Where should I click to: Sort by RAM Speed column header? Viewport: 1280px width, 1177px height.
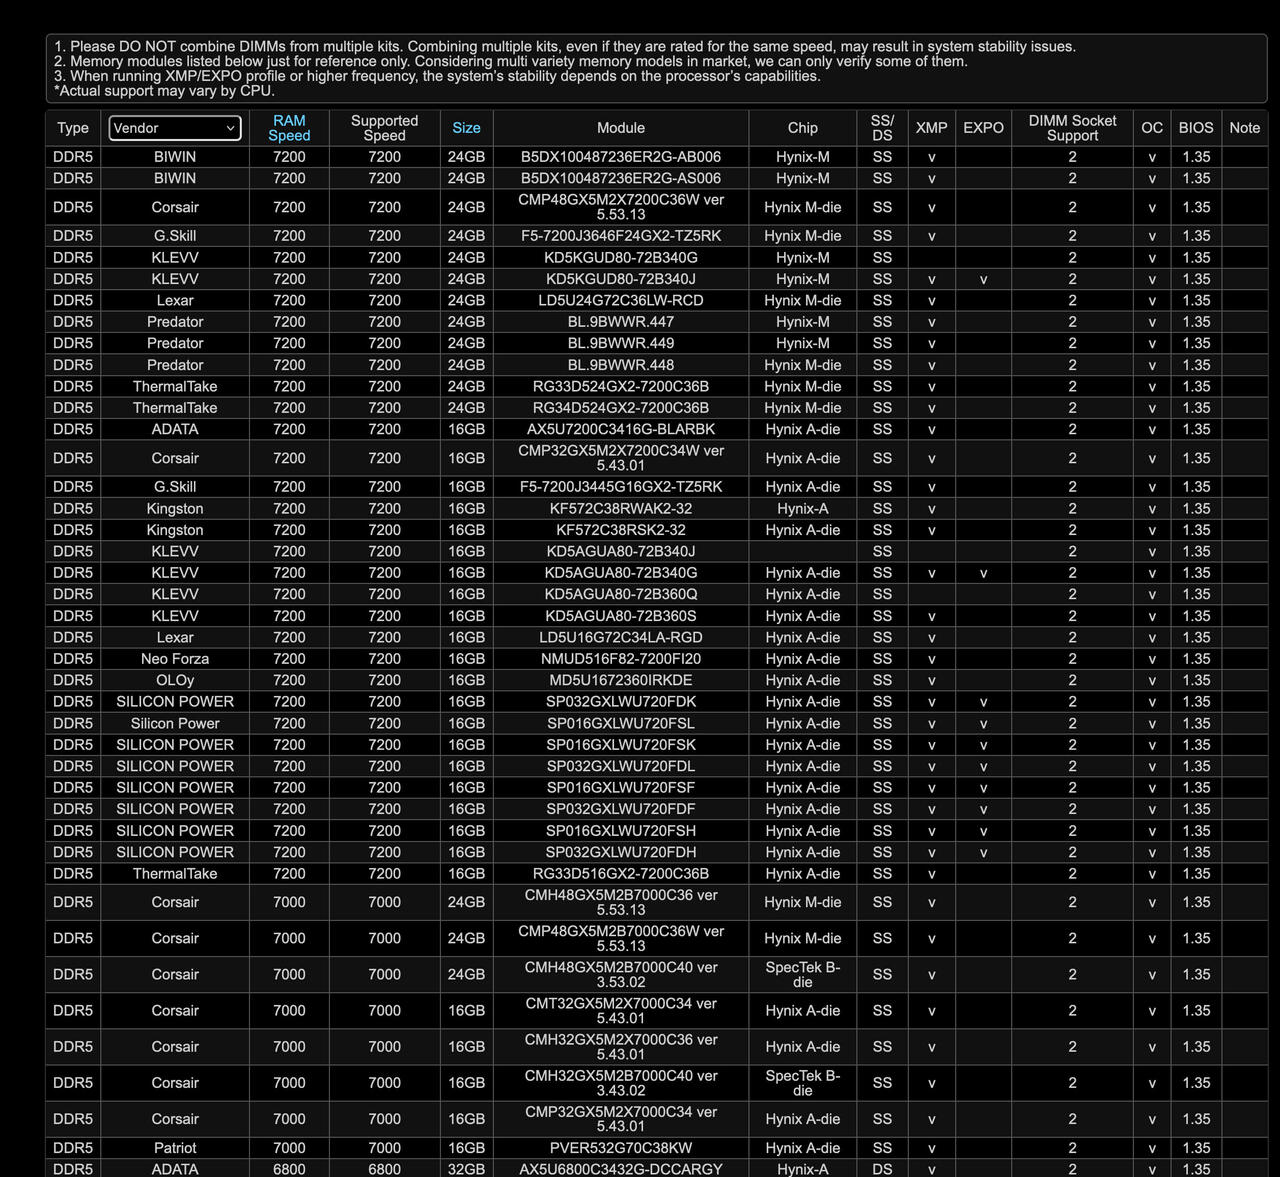(289, 128)
